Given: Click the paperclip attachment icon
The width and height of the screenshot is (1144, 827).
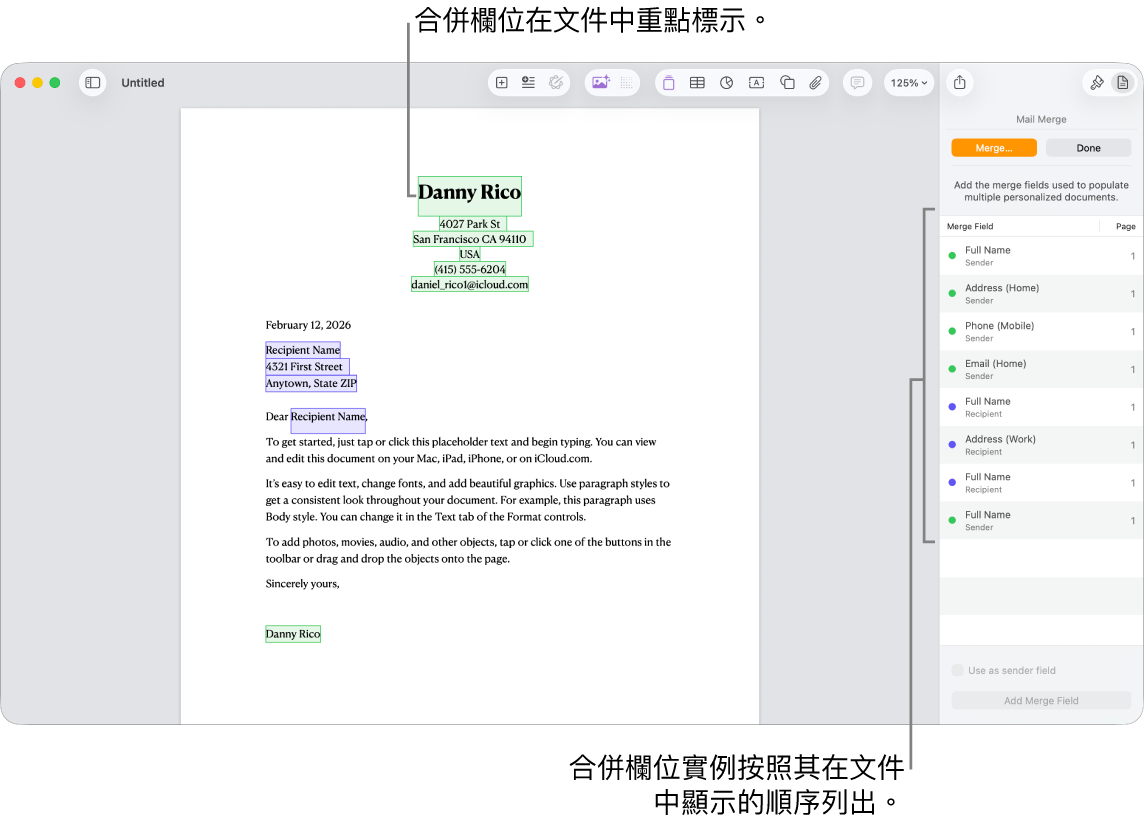Looking at the screenshot, I should coord(815,82).
